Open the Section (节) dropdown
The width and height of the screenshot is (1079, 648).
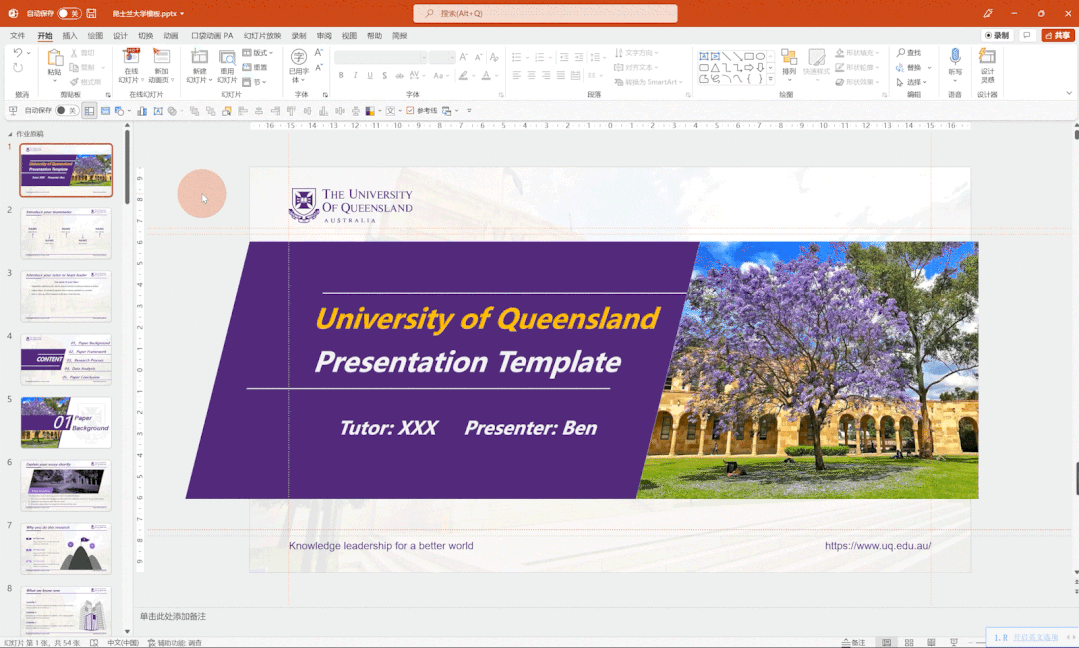point(255,82)
